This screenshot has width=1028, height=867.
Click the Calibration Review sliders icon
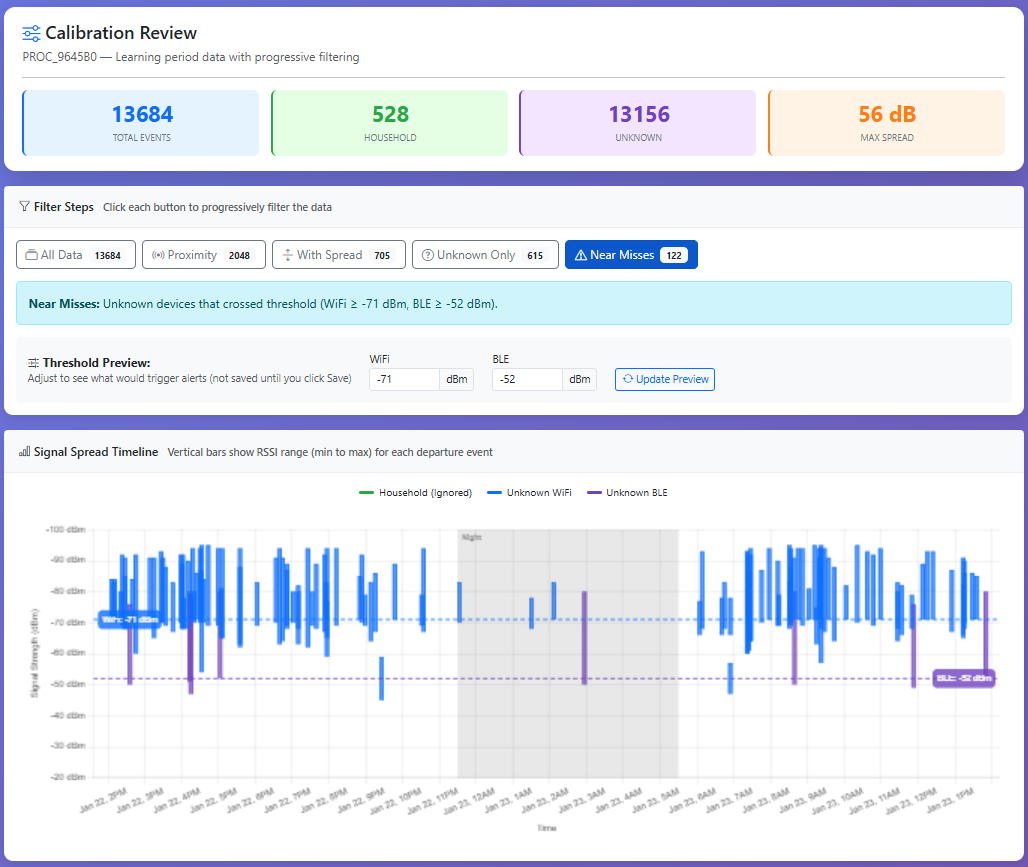(32, 34)
